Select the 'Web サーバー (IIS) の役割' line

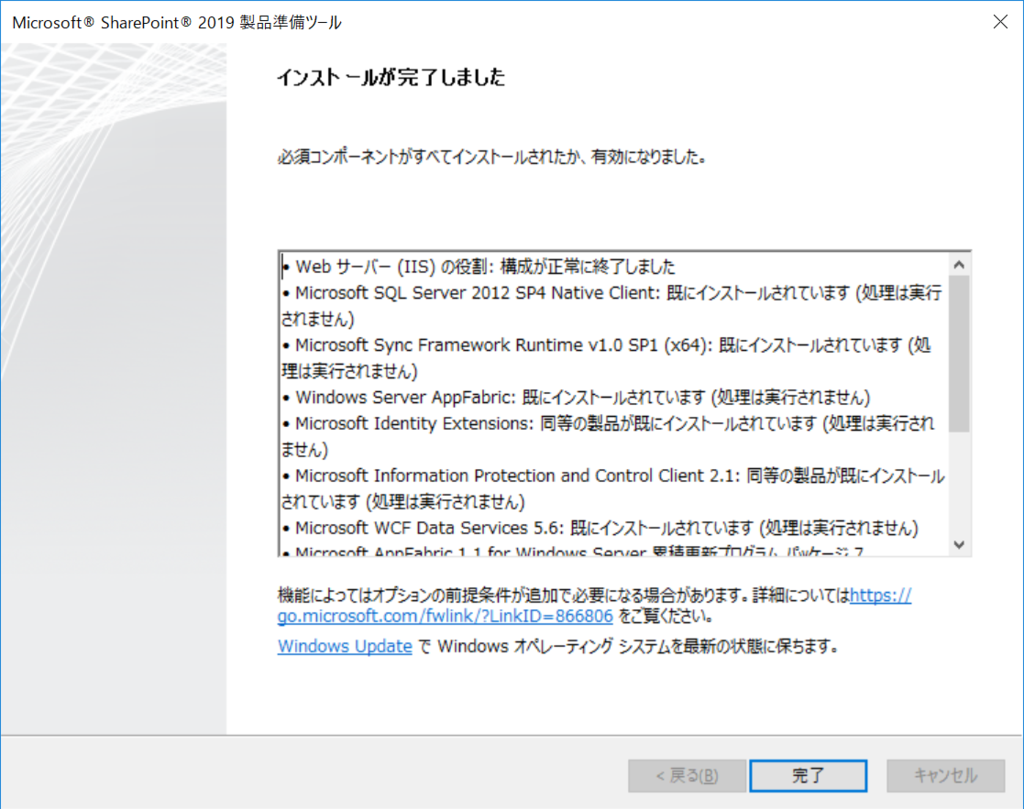coord(479,266)
